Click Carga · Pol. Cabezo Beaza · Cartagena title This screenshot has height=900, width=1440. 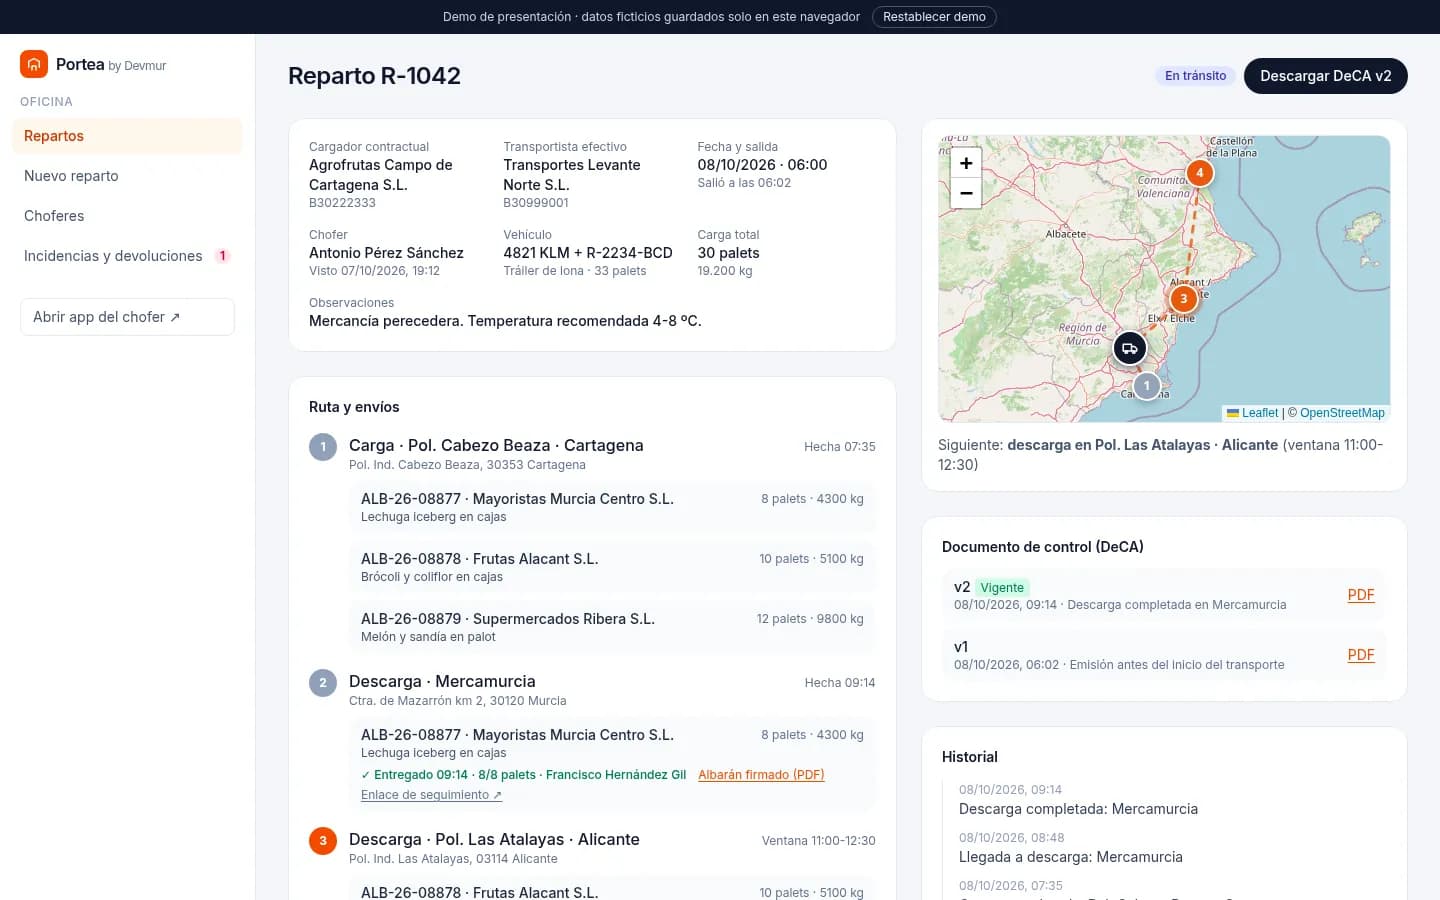click(x=496, y=445)
